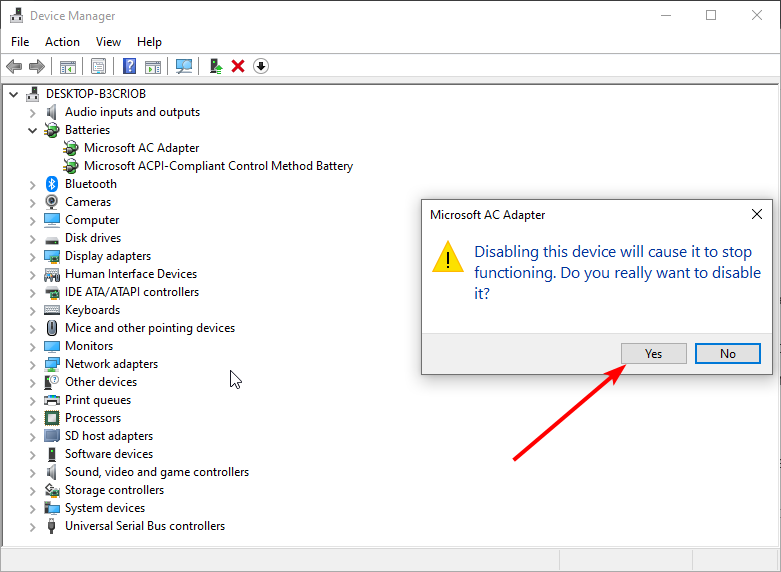Viewport: 781px width, 572px height.
Task: Click the Mice and other pointing devices icon
Action: 52,328
